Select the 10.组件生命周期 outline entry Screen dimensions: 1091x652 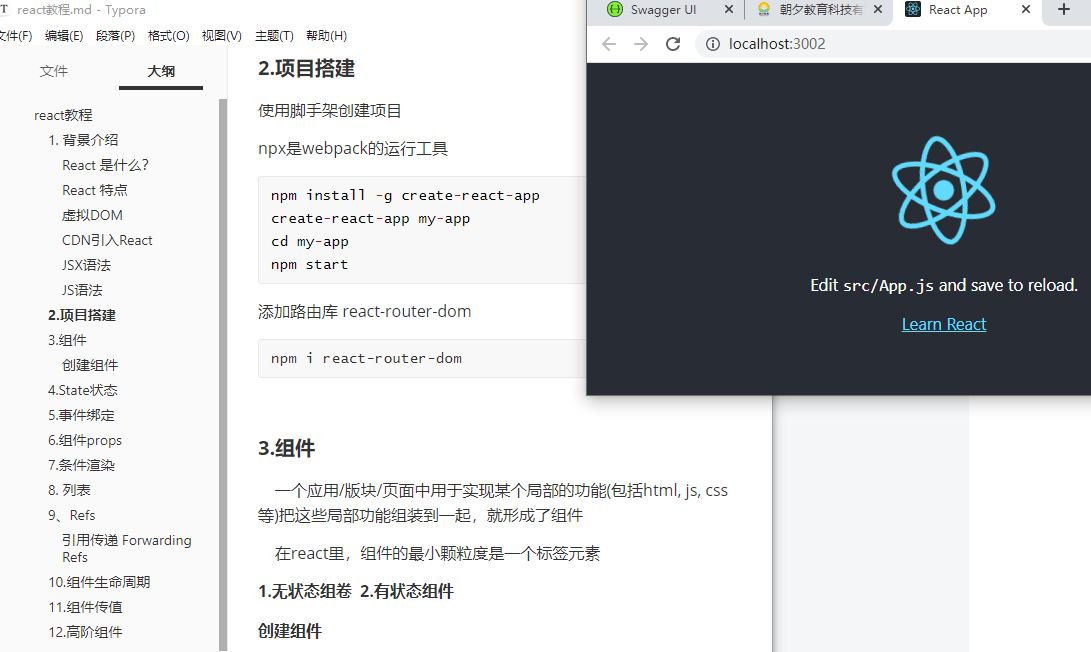click(98, 581)
